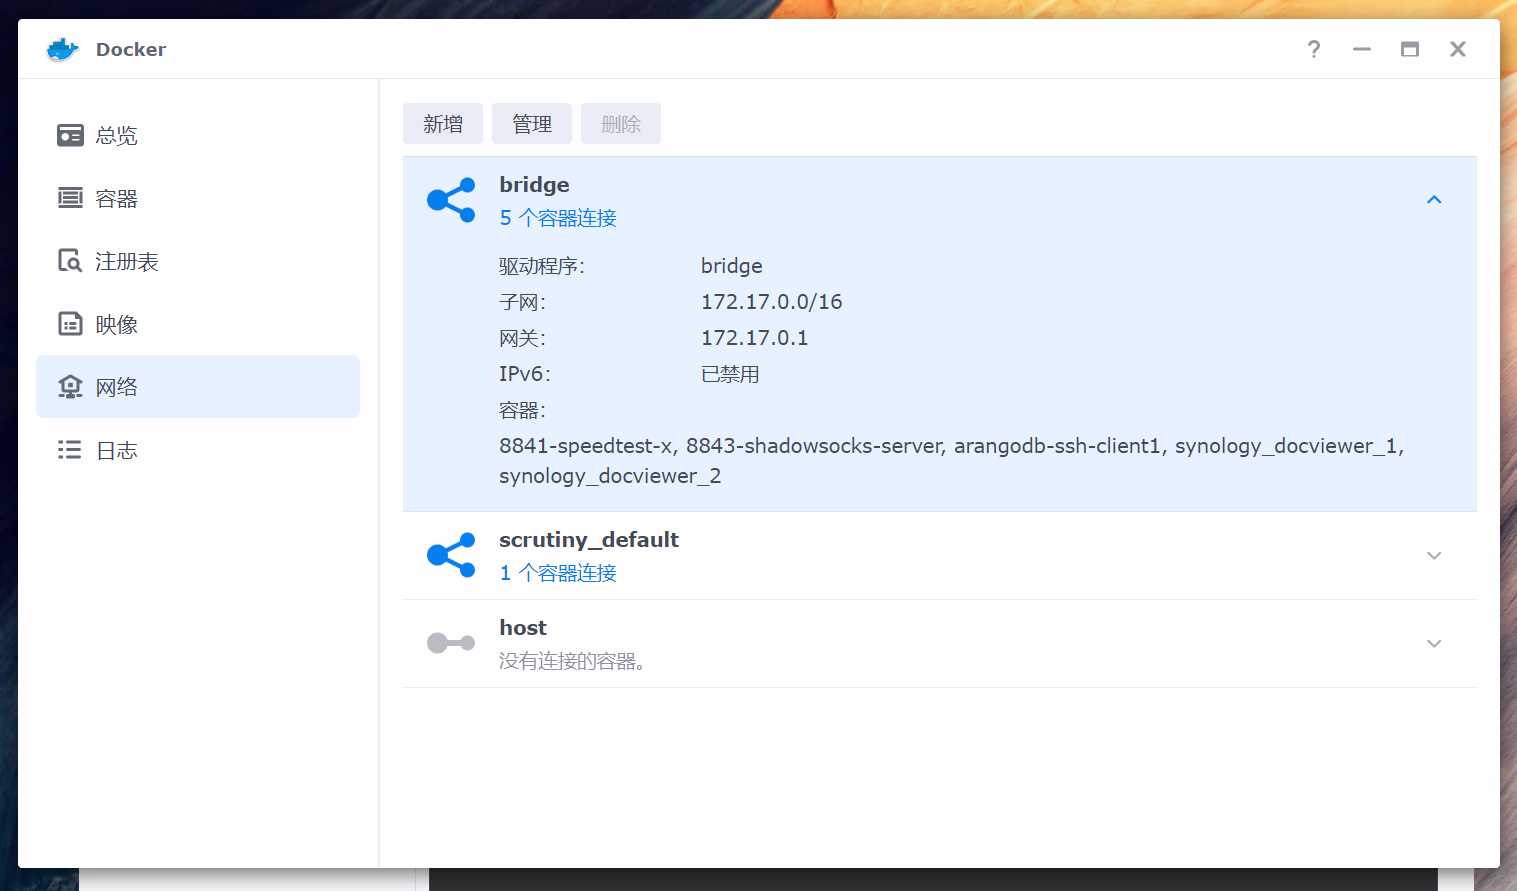Click the 映像 image sidebar icon
Screen dimensions: 1517x891
(70, 324)
